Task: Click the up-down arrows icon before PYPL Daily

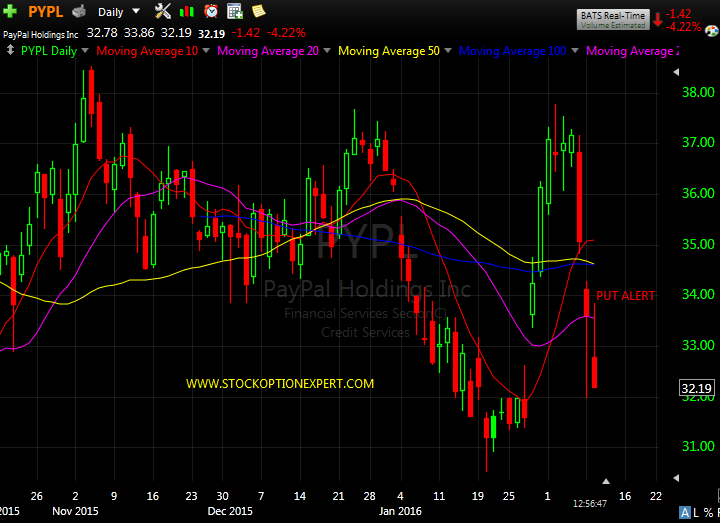Action: pyautogui.click(x=10, y=50)
